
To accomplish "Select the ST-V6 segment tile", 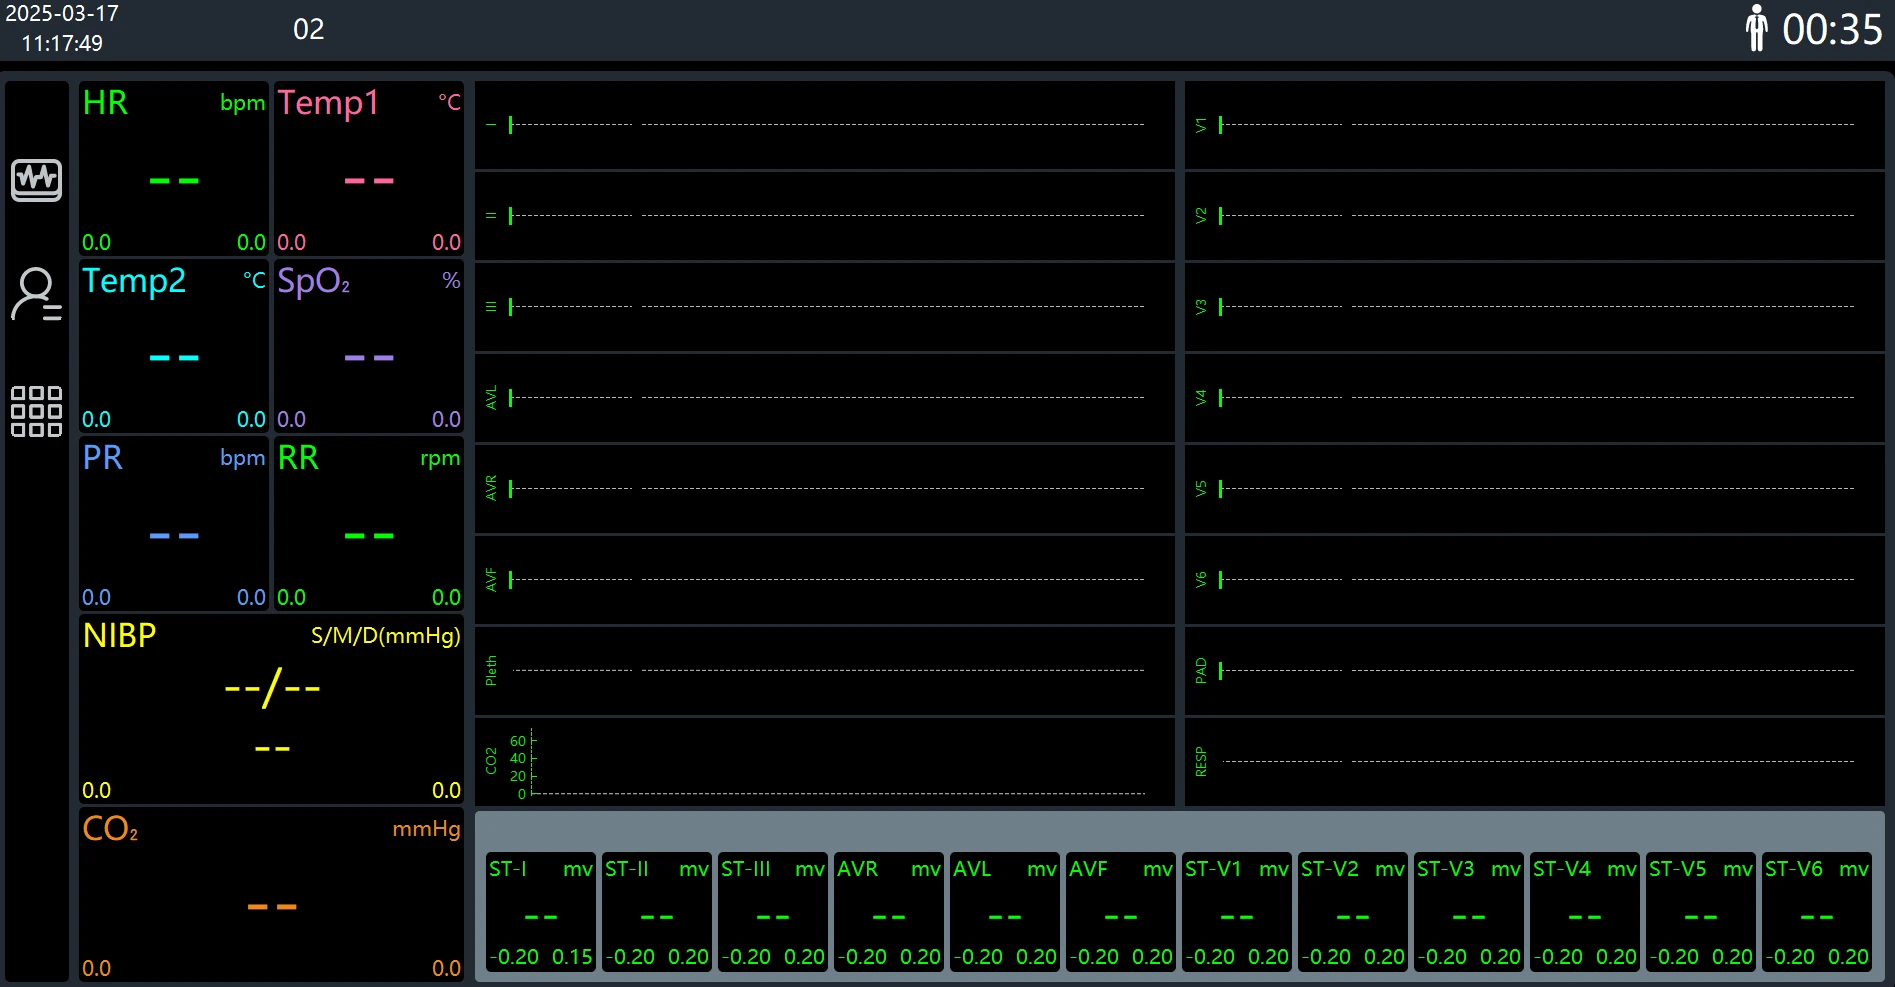I will tap(1816, 911).
